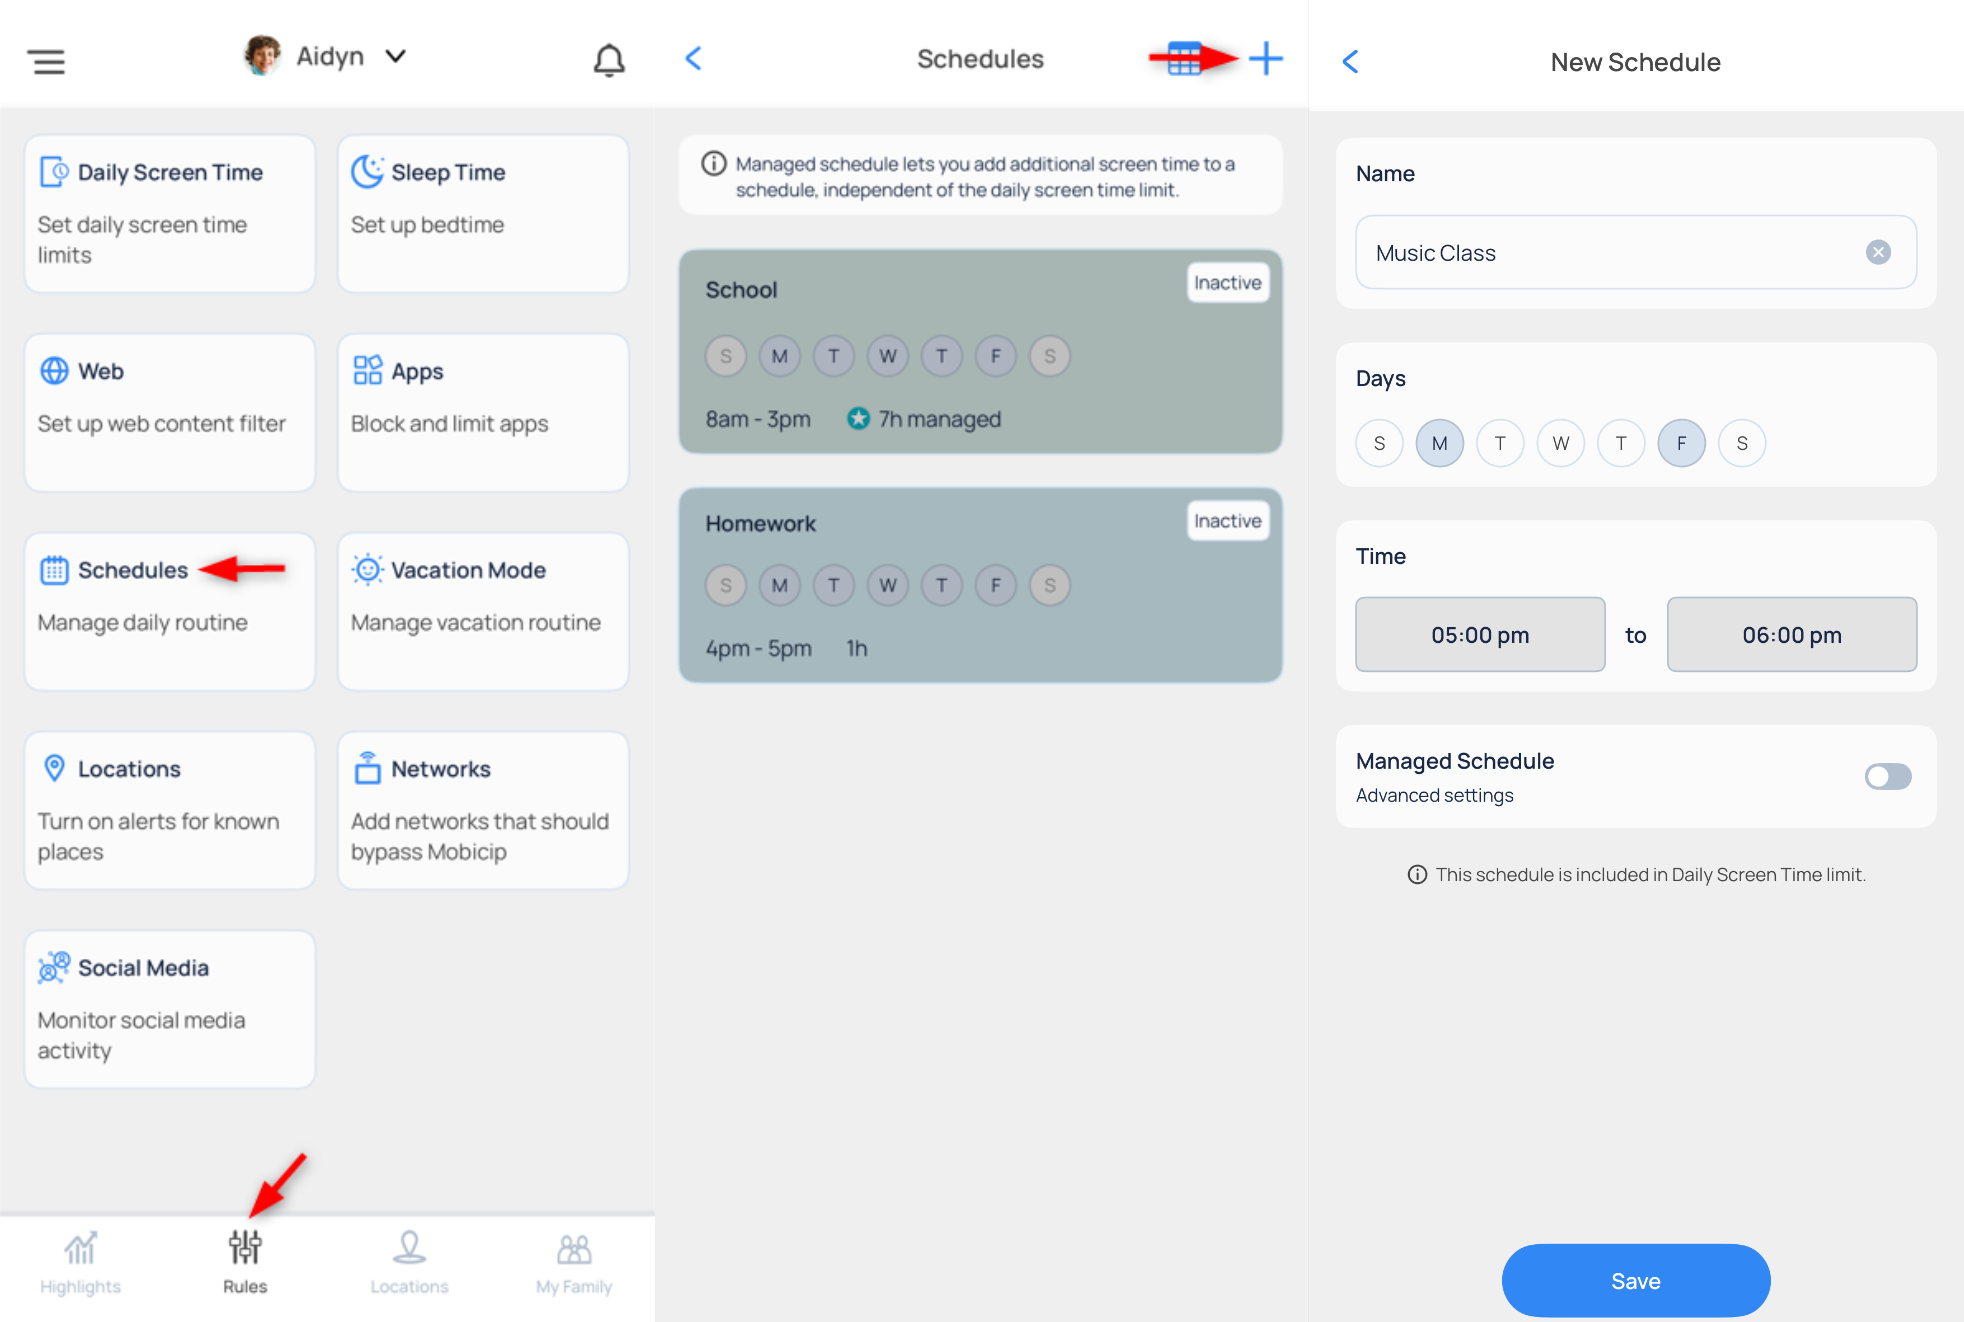
Task: Click the 4pm - 5pm time text
Action: 758,647
